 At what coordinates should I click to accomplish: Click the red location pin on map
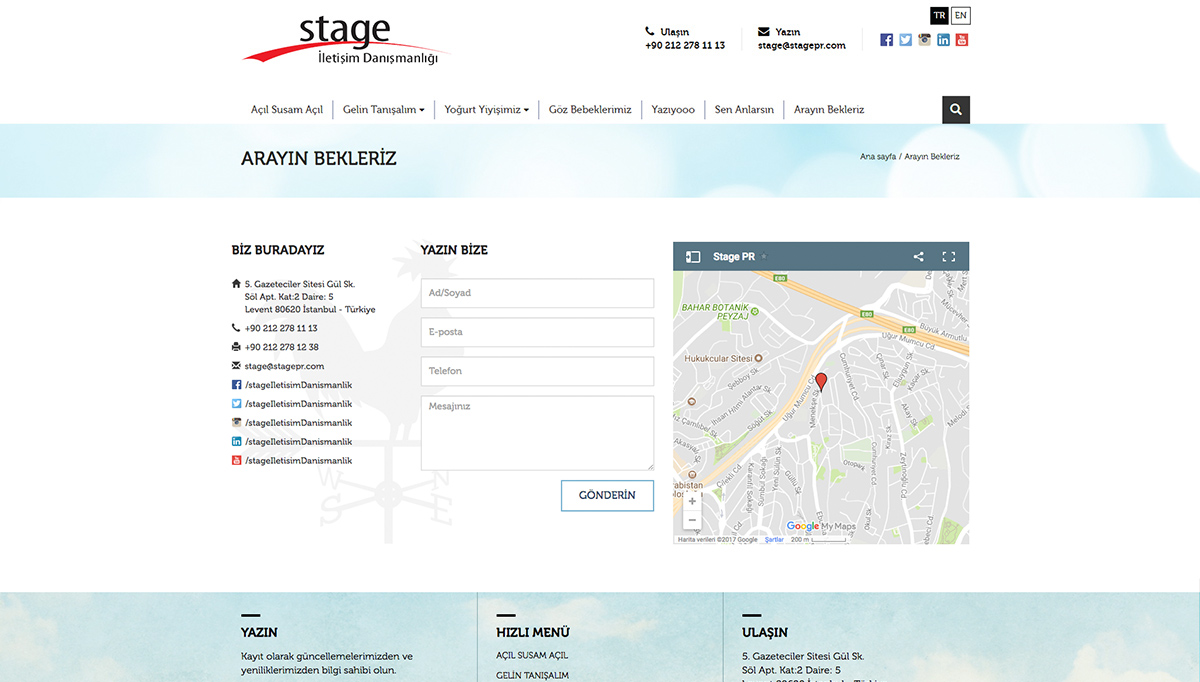coord(821,381)
